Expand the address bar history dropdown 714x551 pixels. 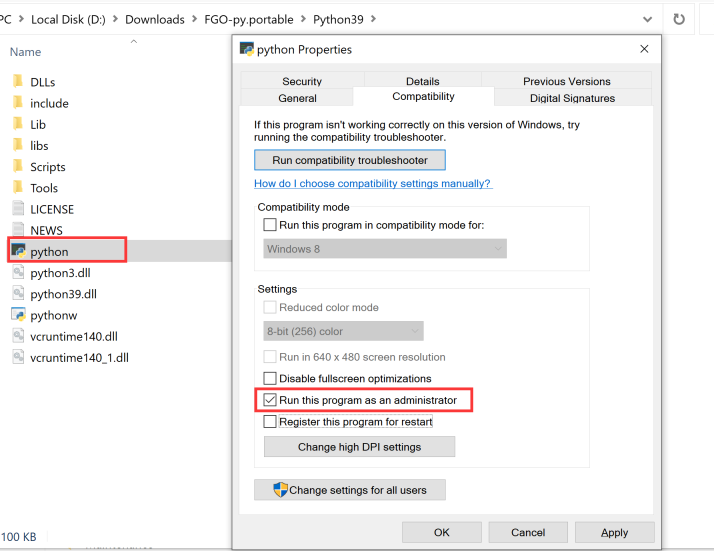[647, 19]
